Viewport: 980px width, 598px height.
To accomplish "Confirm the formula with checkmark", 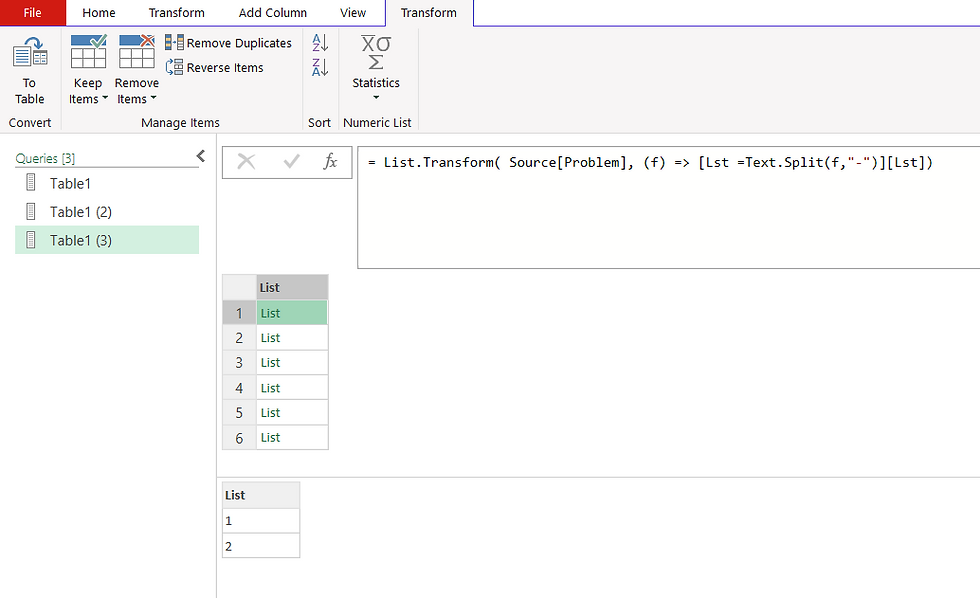I will click(x=291, y=162).
